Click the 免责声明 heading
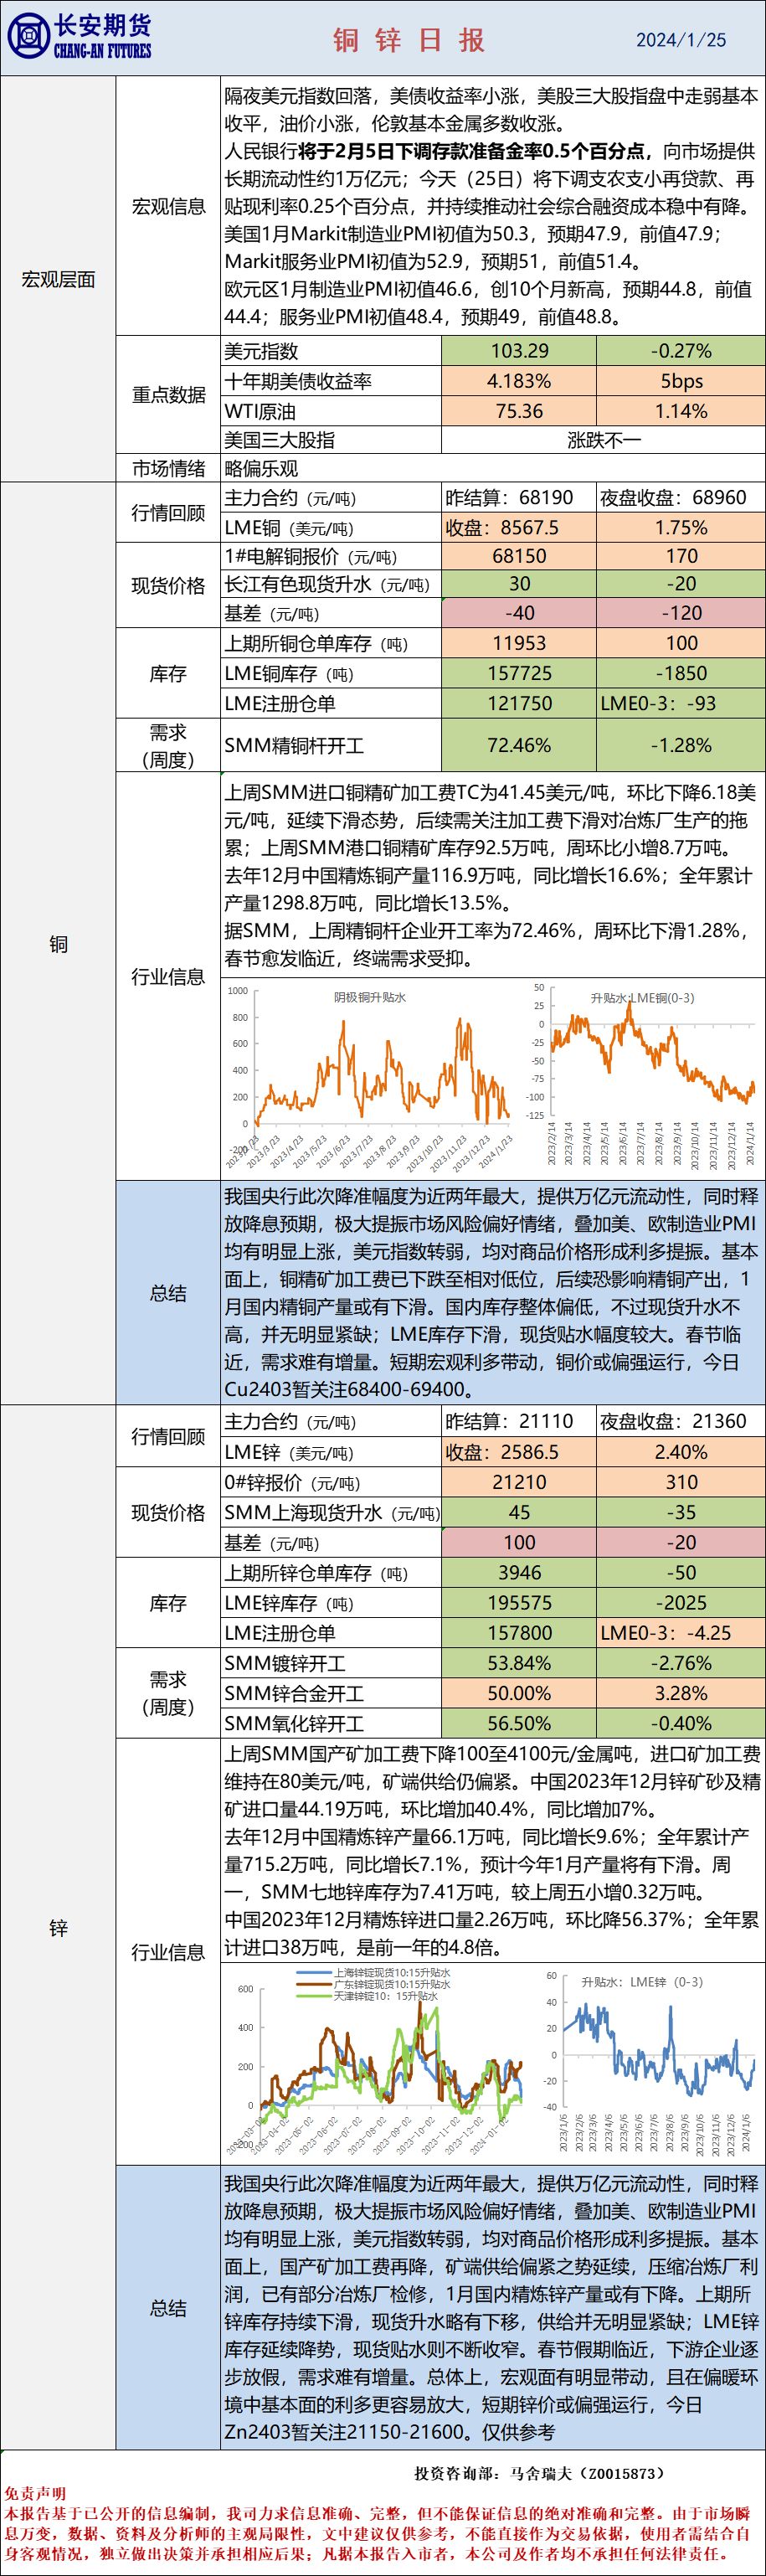 35,2494
